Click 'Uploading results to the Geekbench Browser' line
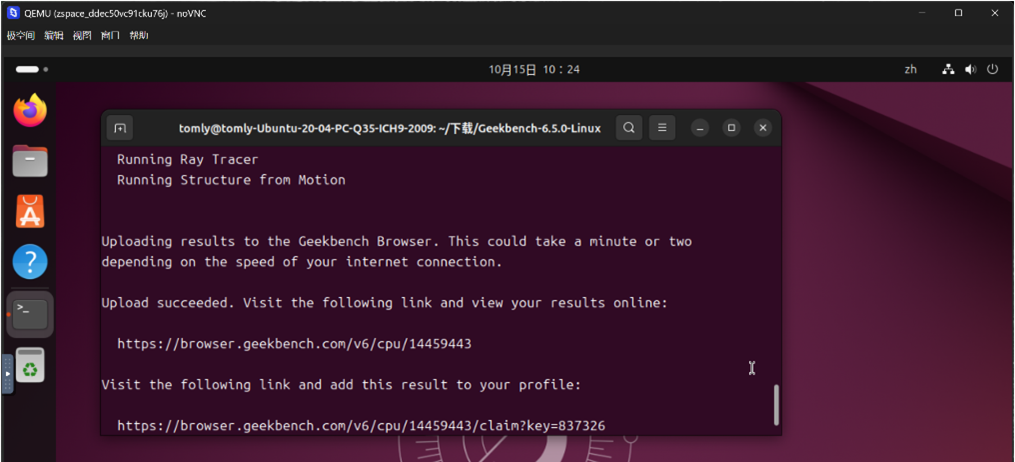 [x=397, y=241]
